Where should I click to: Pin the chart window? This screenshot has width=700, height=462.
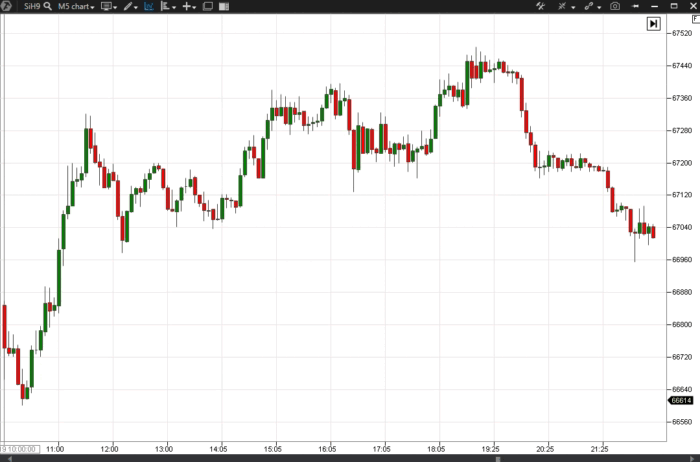click(x=636, y=6)
